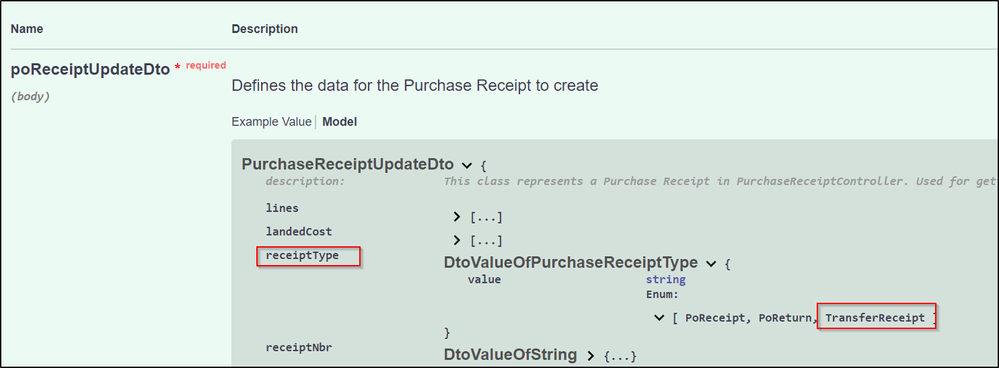Expand the landedCost array
Viewport: 999px width, 368px height.
(x=456, y=240)
